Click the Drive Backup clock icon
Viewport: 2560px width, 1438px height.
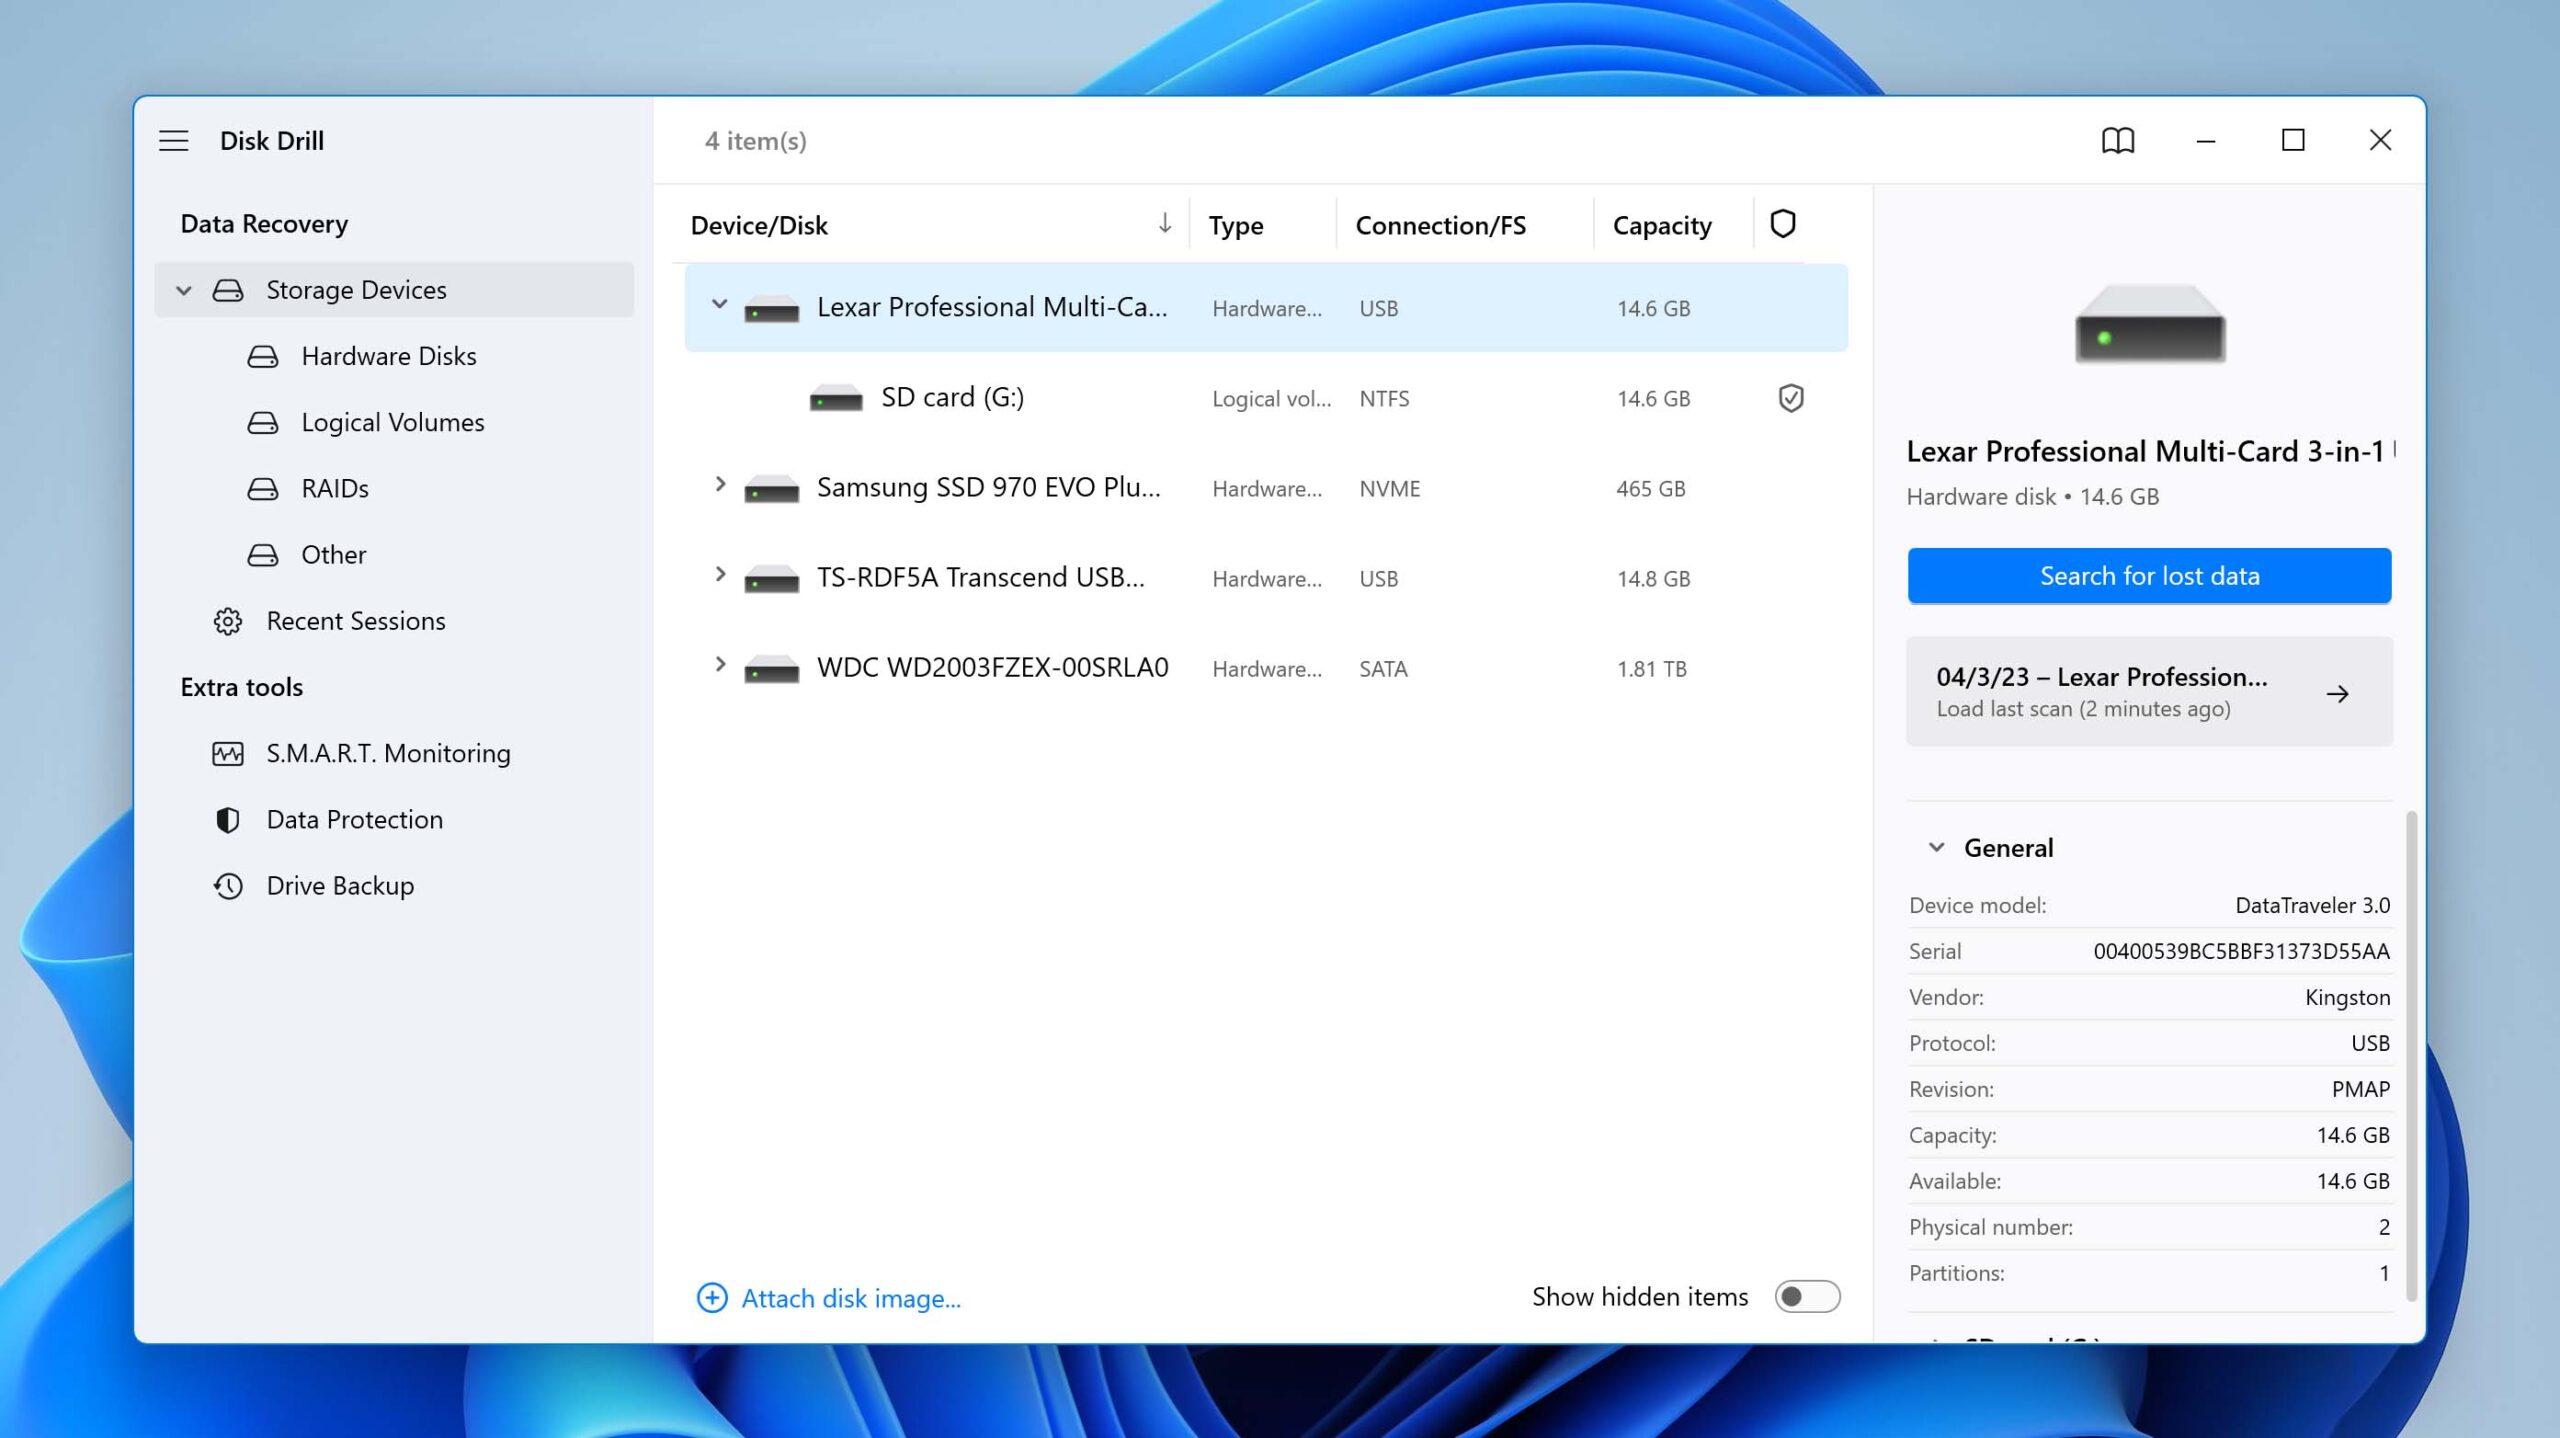click(228, 886)
